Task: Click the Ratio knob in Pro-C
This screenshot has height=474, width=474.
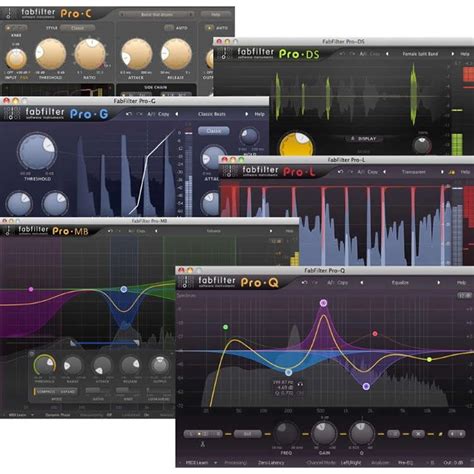Action: tap(90, 54)
